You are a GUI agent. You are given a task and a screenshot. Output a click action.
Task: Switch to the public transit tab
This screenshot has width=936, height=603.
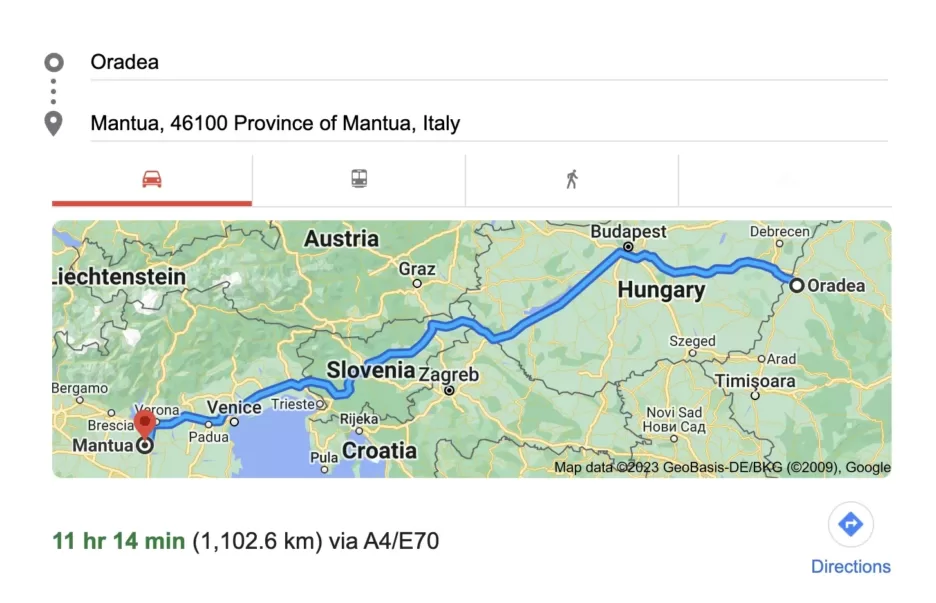[x=359, y=180]
